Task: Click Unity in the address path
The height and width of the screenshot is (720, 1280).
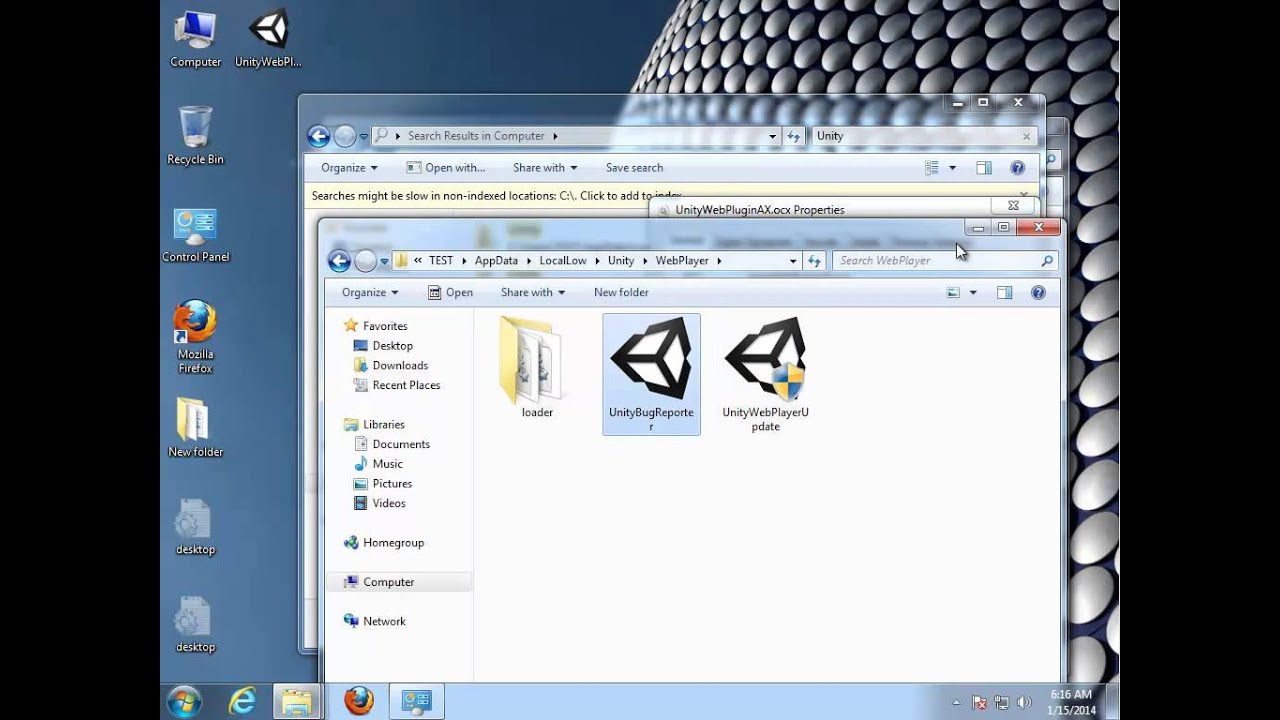Action: click(x=621, y=261)
